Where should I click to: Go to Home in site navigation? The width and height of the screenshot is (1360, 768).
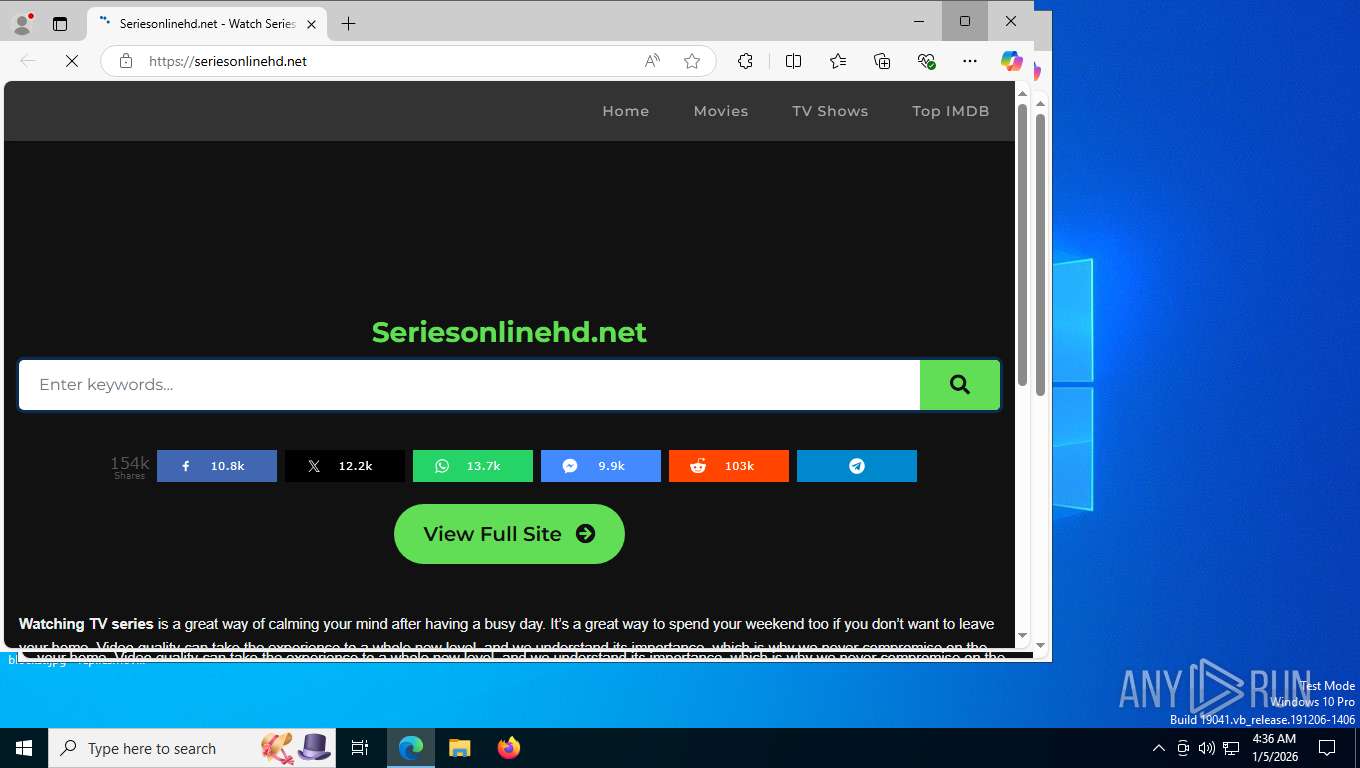pos(626,111)
